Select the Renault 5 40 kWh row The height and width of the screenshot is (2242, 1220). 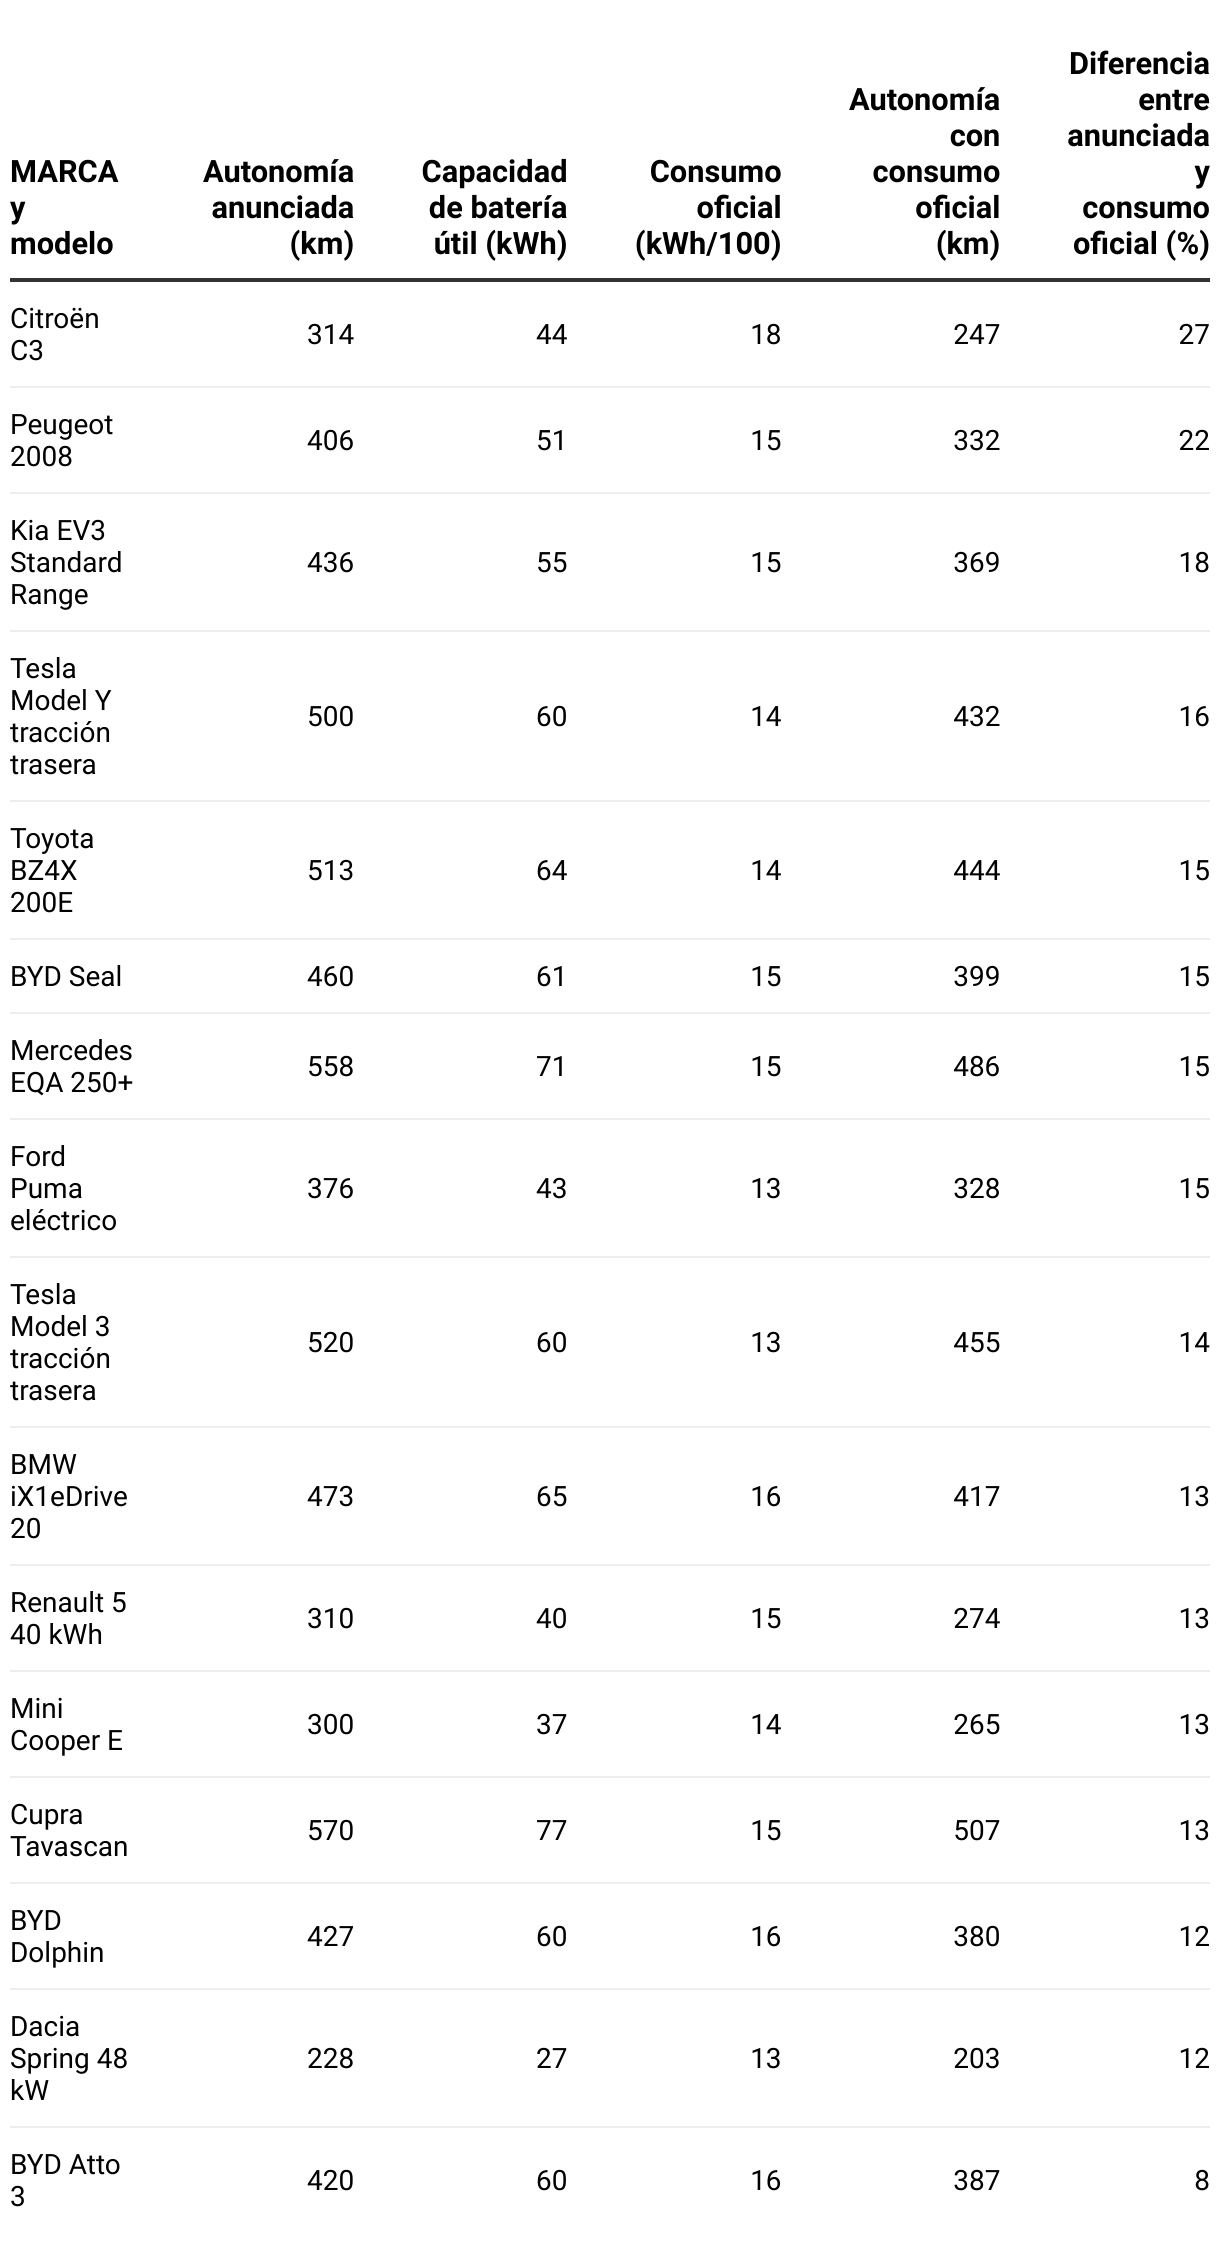610,1618
